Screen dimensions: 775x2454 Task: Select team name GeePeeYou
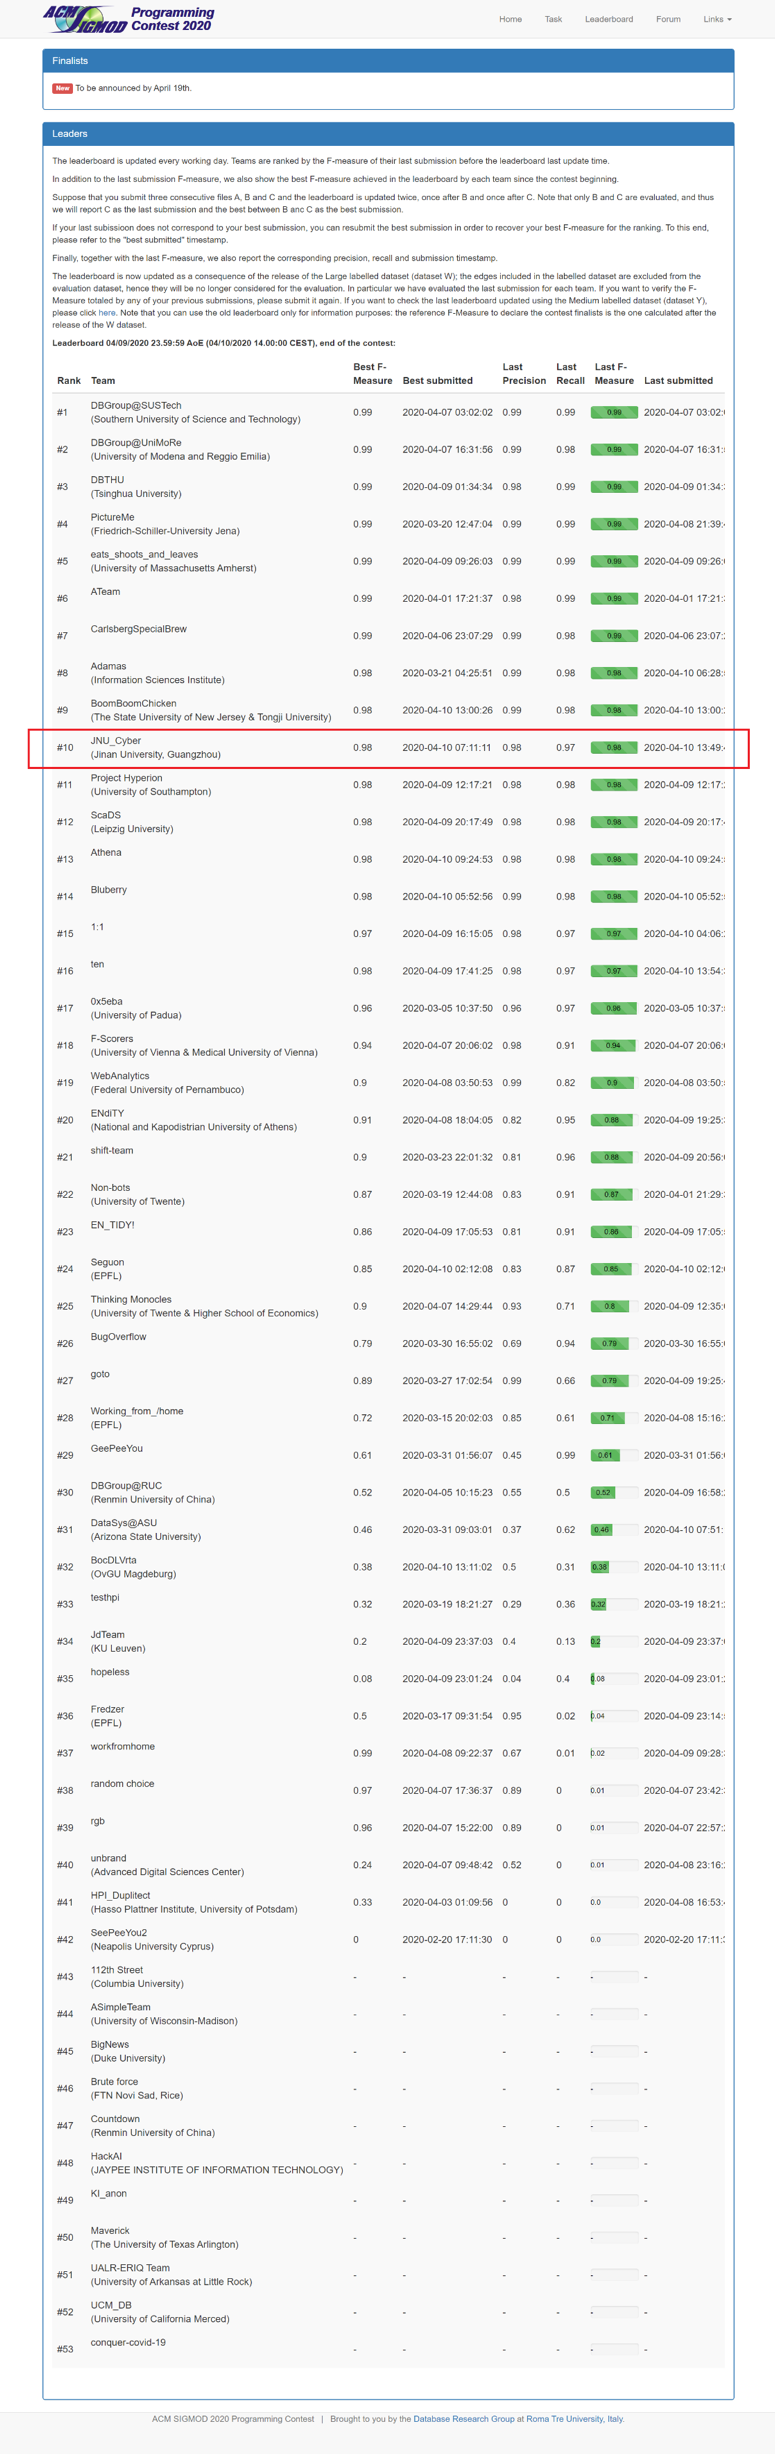point(117,1448)
